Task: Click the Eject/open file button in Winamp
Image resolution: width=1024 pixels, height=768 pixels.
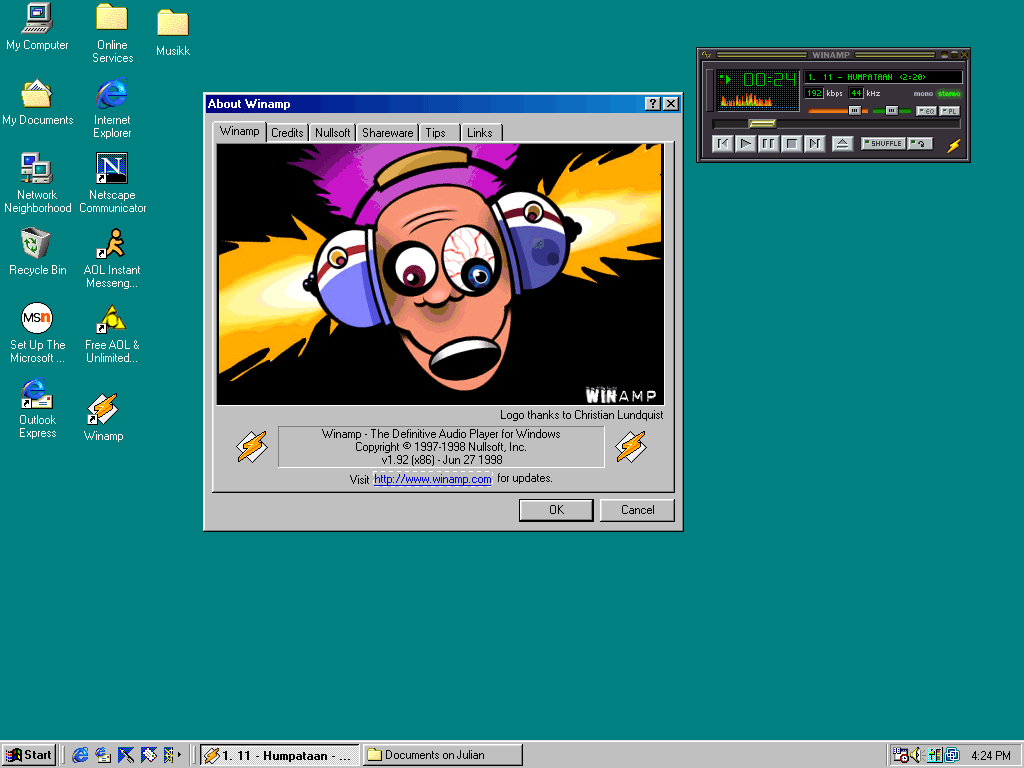Action: click(842, 144)
